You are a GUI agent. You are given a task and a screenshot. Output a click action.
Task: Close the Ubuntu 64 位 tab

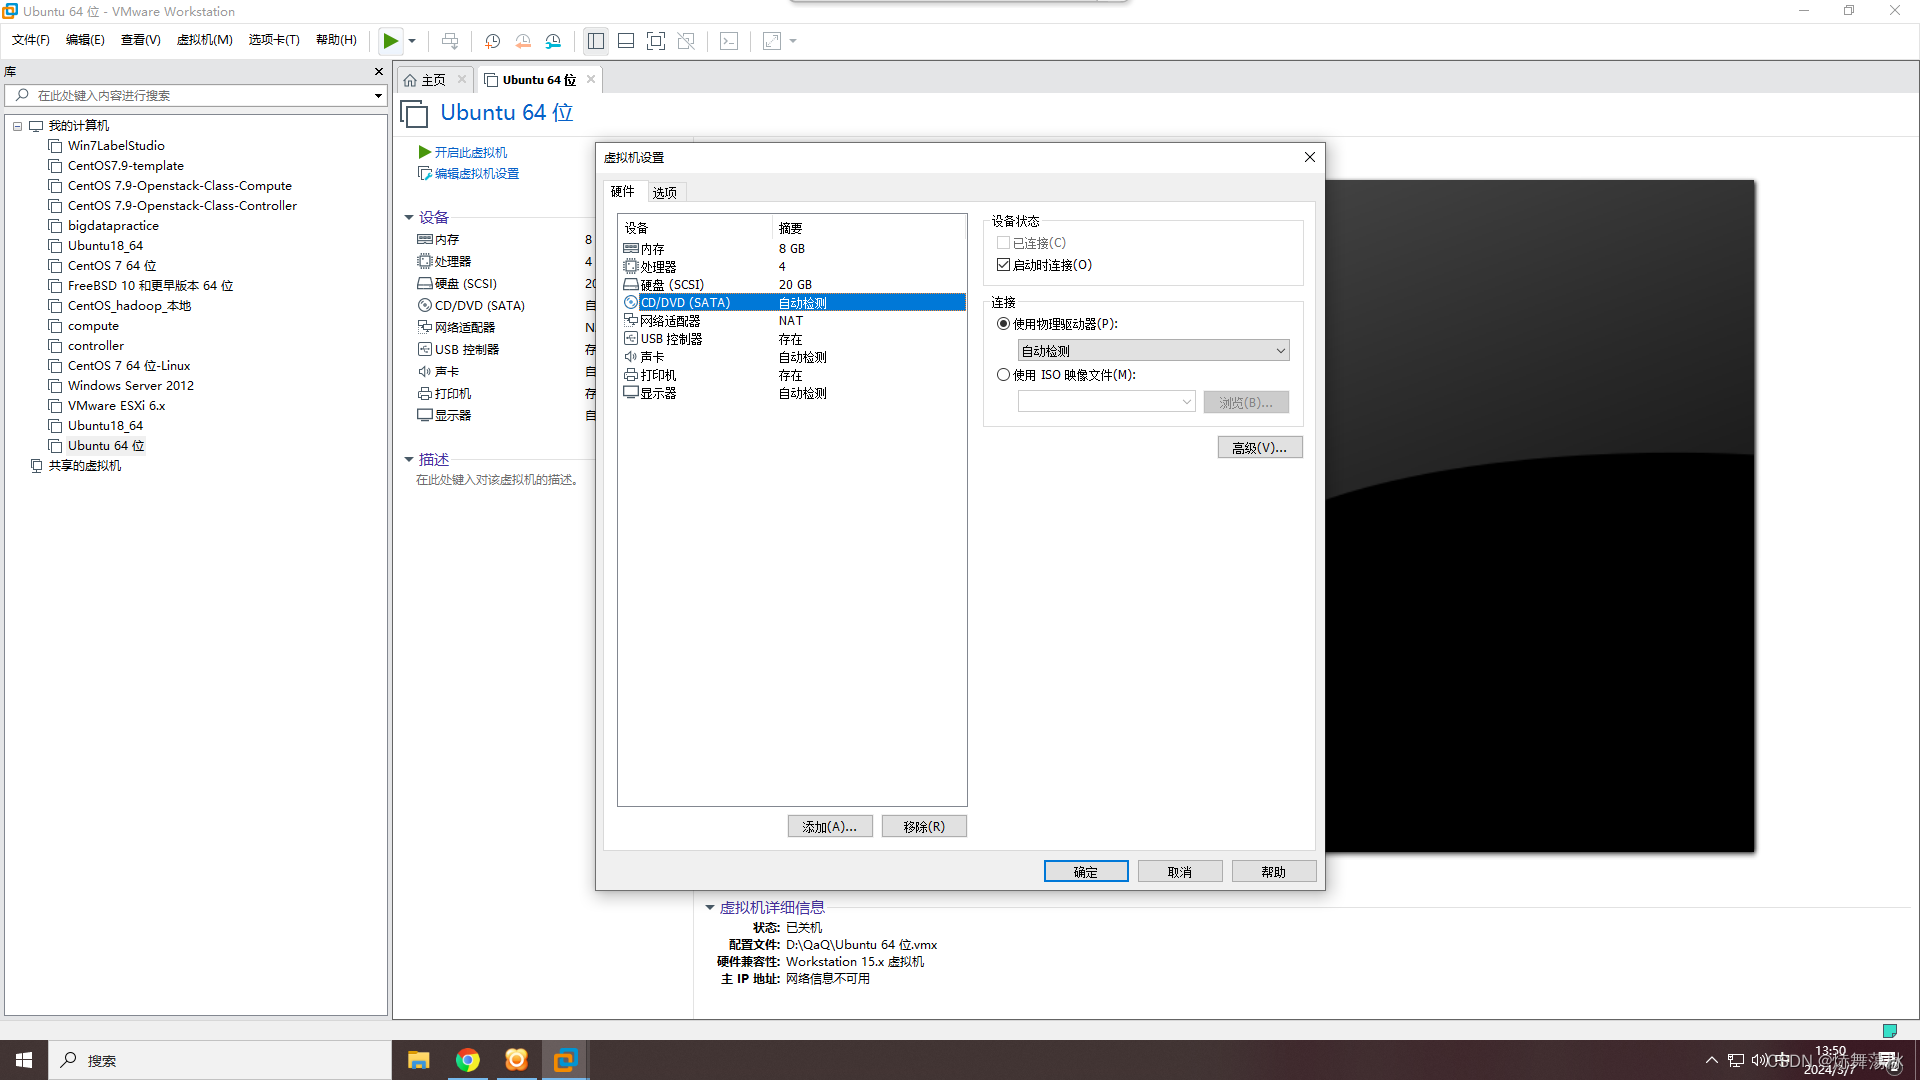coord(591,79)
